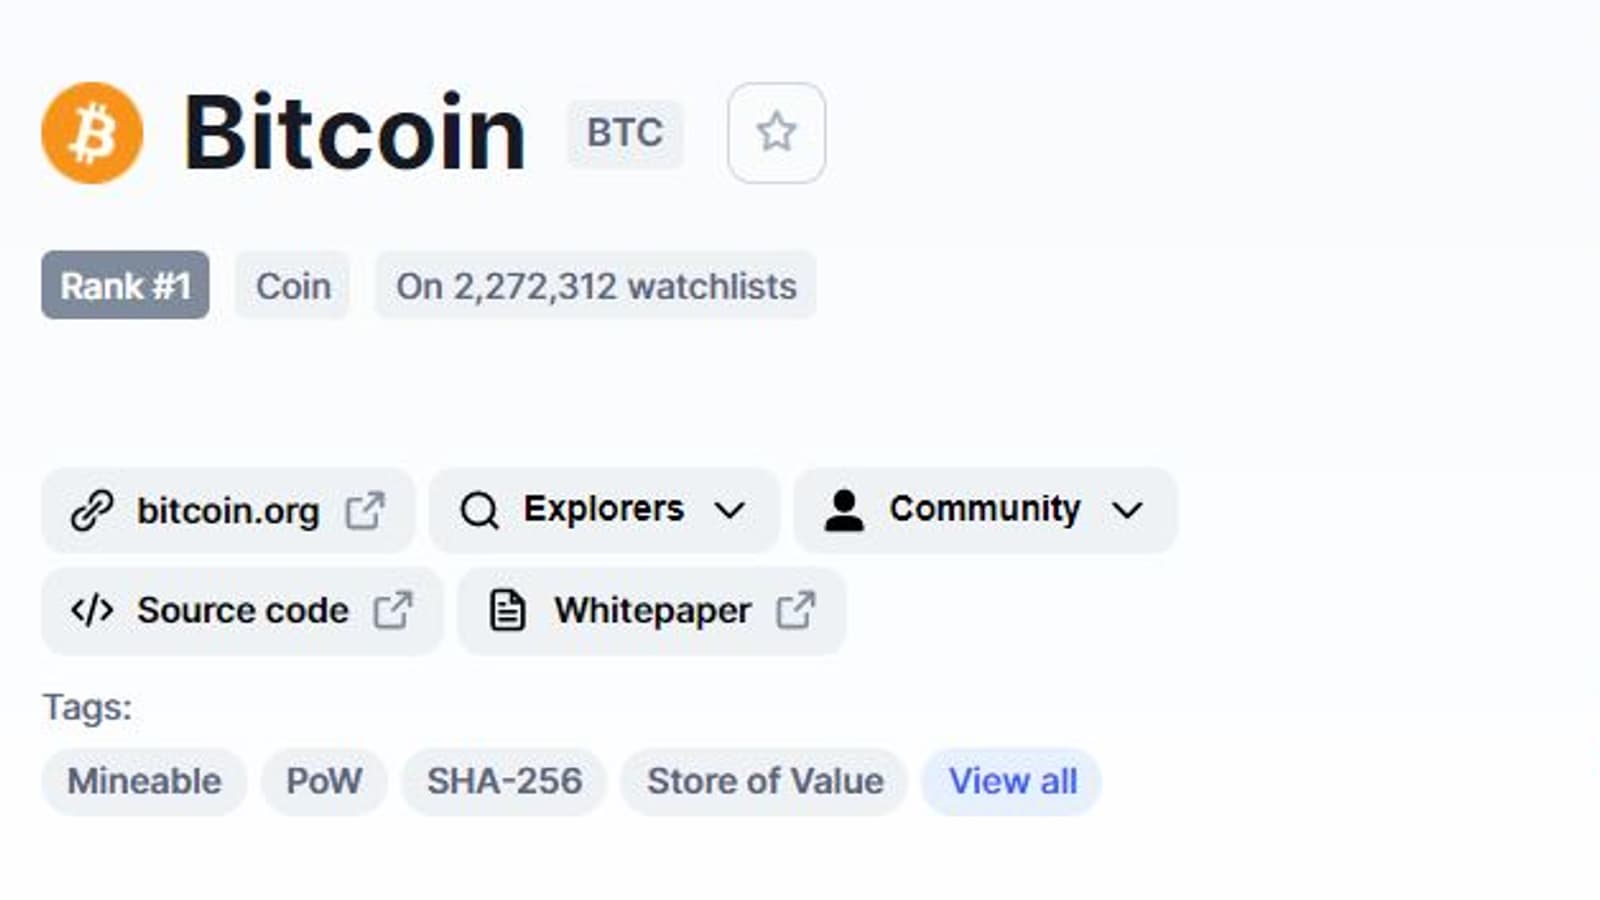Screen dimensions: 1600x900
Task: Expand the Explorers dropdown
Action: tap(603, 510)
